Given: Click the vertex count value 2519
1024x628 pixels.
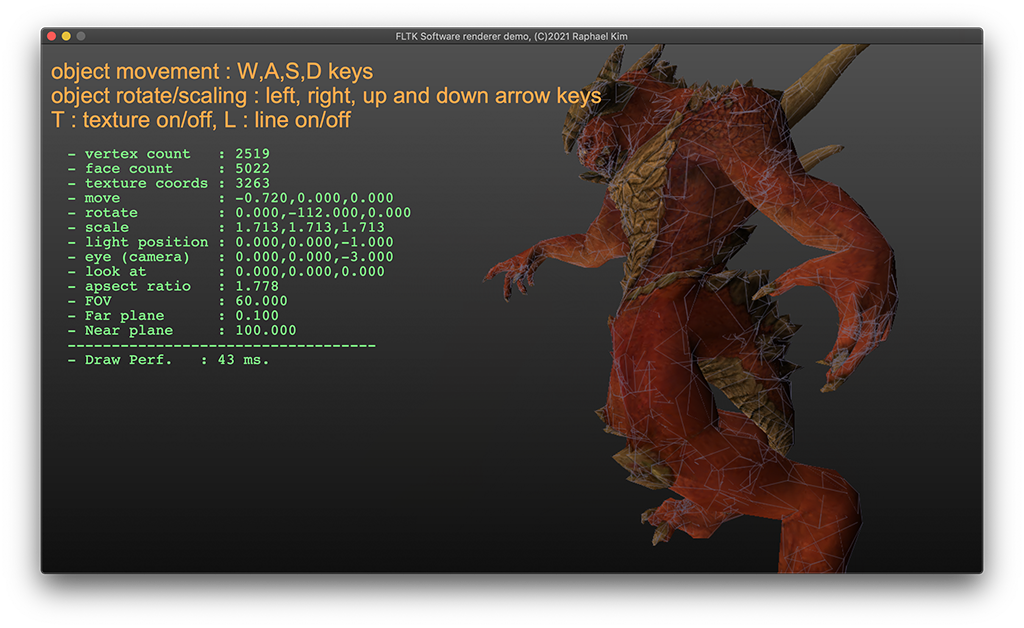Looking at the screenshot, I should [253, 154].
